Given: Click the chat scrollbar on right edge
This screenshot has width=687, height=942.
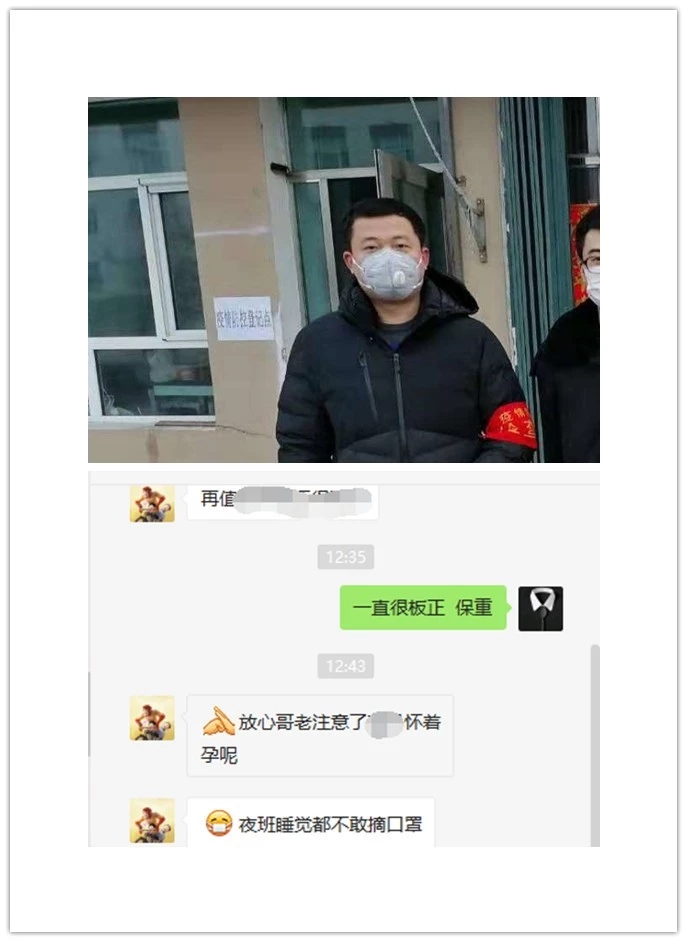Looking at the screenshot, I should (595, 745).
